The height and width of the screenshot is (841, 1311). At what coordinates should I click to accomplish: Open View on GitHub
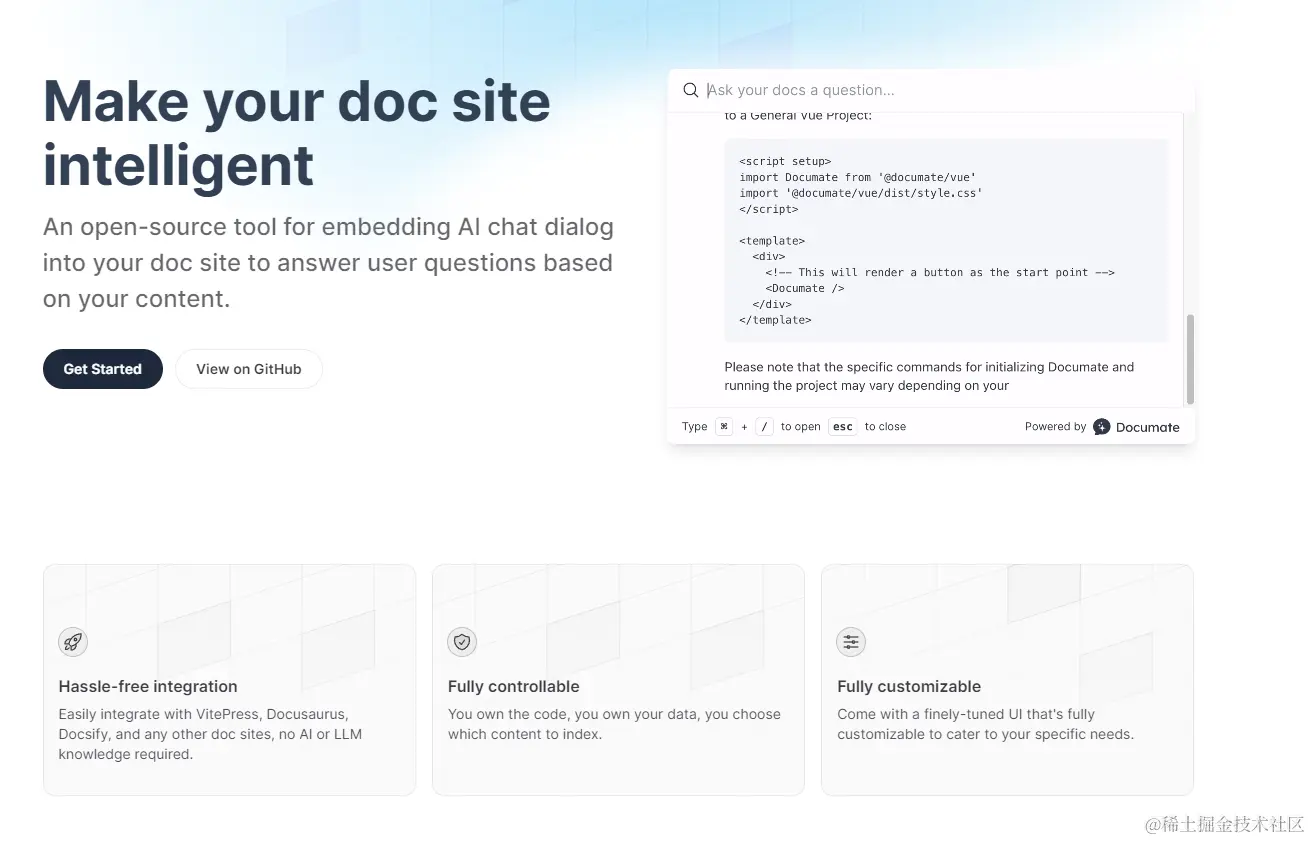[248, 369]
